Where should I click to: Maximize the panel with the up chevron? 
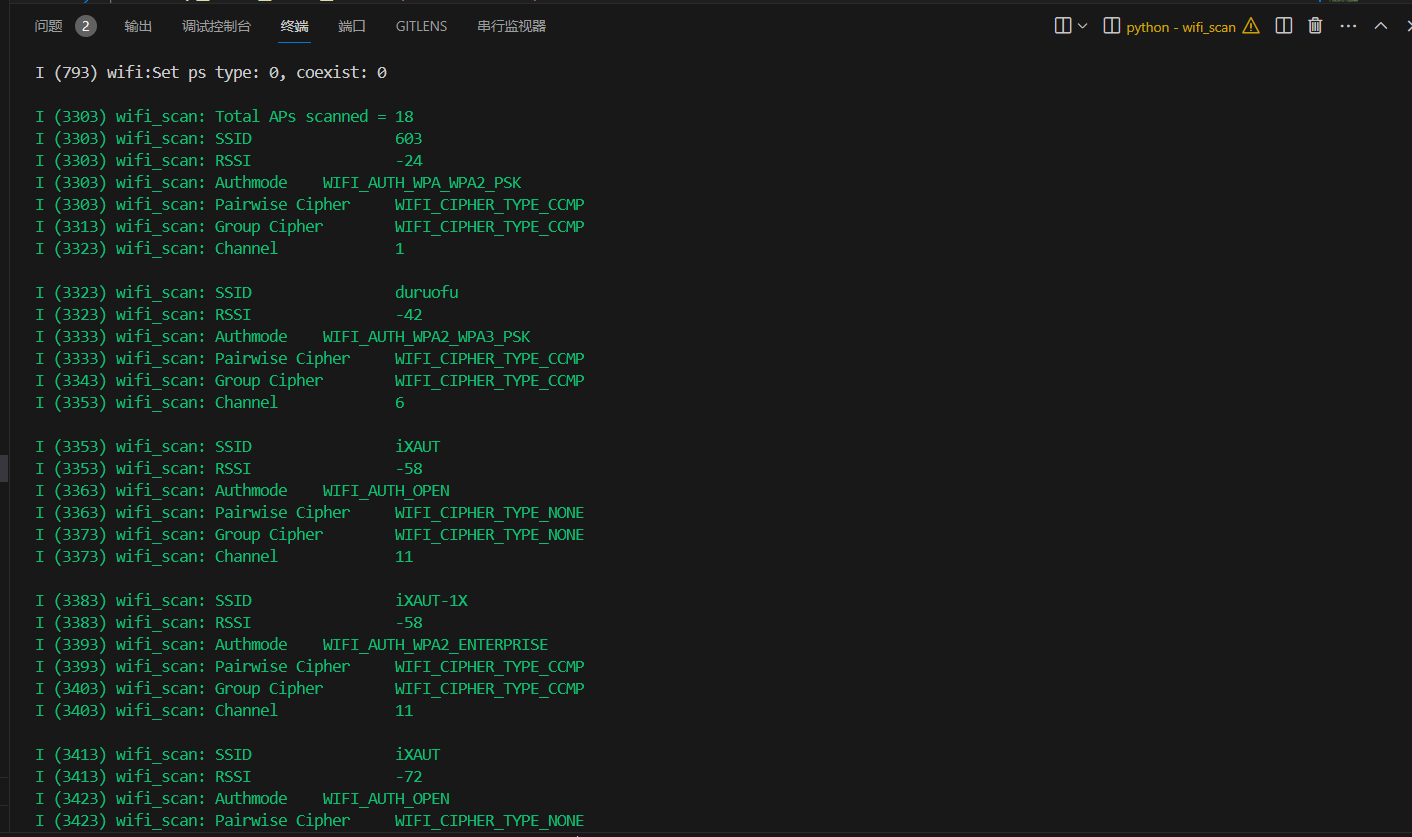[x=1381, y=26]
